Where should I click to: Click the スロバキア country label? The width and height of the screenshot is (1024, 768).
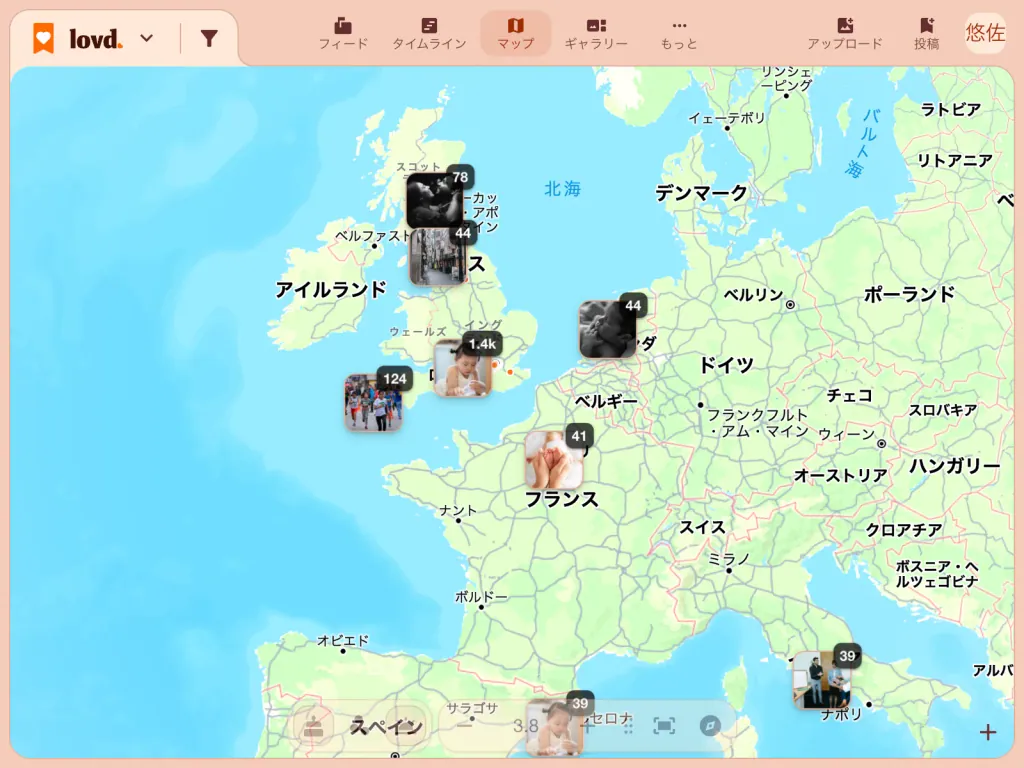[943, 410]
